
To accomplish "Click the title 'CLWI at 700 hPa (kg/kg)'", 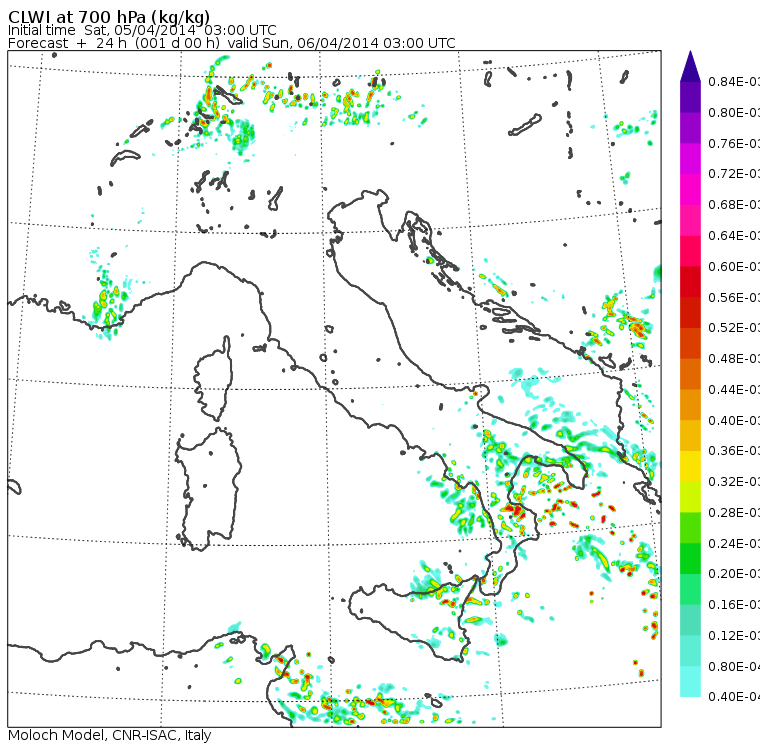I will coord(109,17).
